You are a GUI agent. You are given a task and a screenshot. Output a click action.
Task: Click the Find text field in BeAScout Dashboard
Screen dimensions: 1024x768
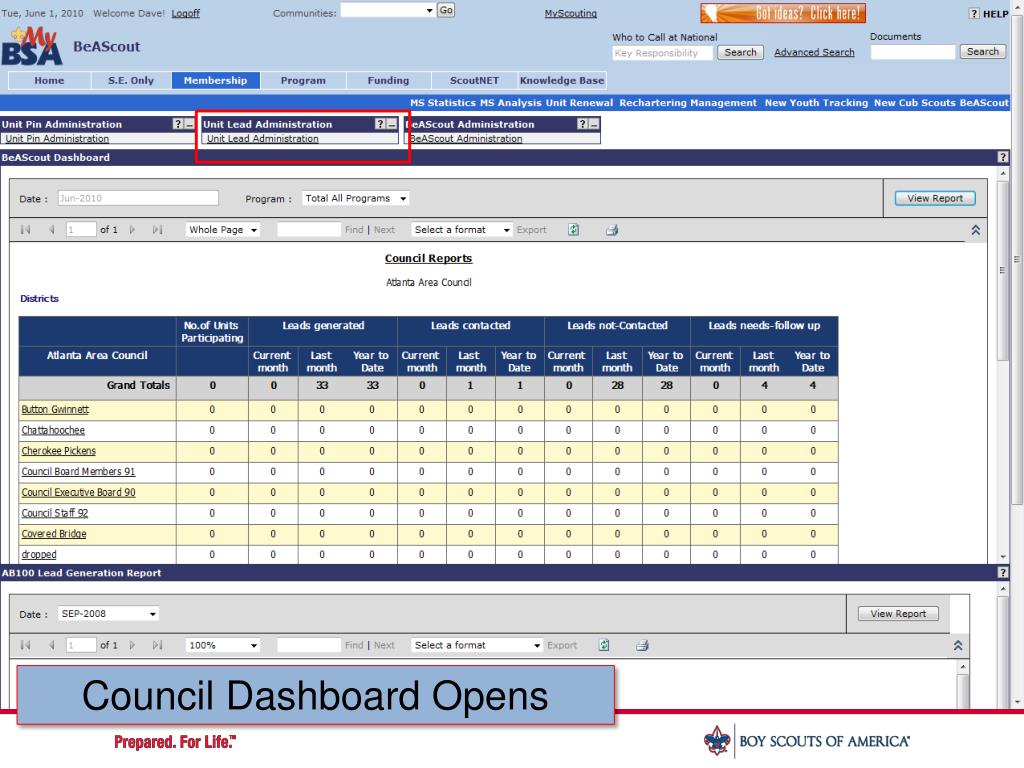point(308,230)
